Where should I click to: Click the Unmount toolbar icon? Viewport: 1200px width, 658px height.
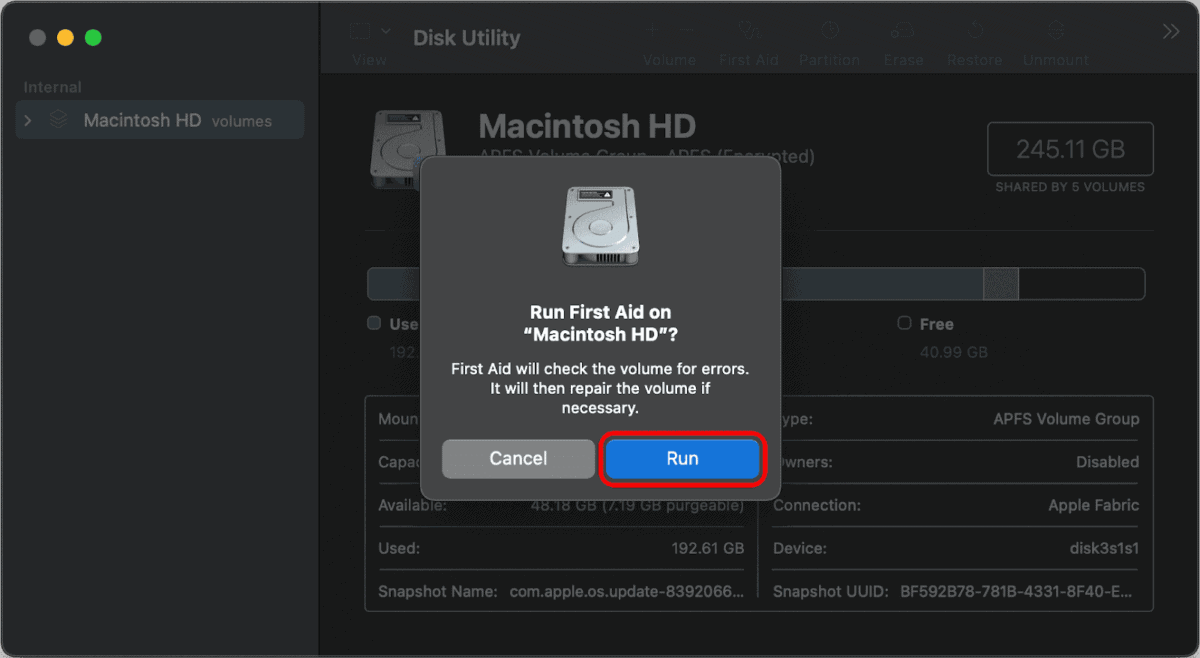[x=1055, y=31]
